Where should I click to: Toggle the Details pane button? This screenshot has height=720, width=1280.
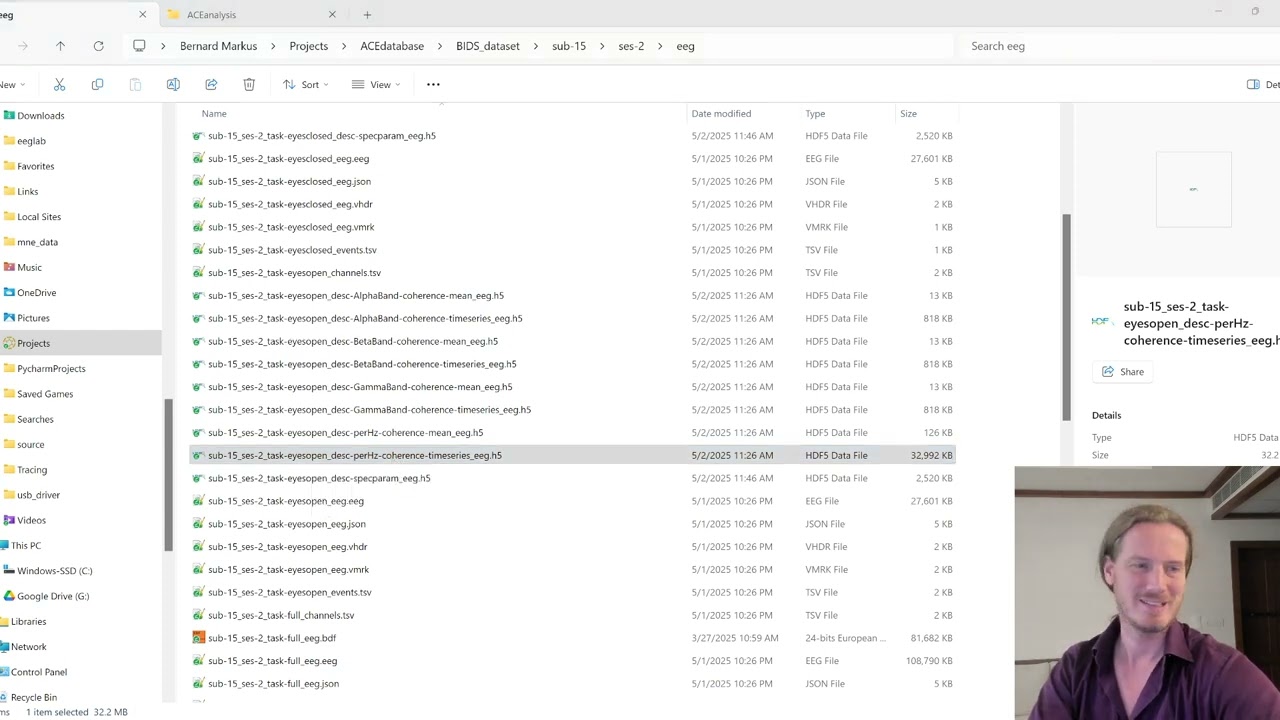[x=1263, y=85]
